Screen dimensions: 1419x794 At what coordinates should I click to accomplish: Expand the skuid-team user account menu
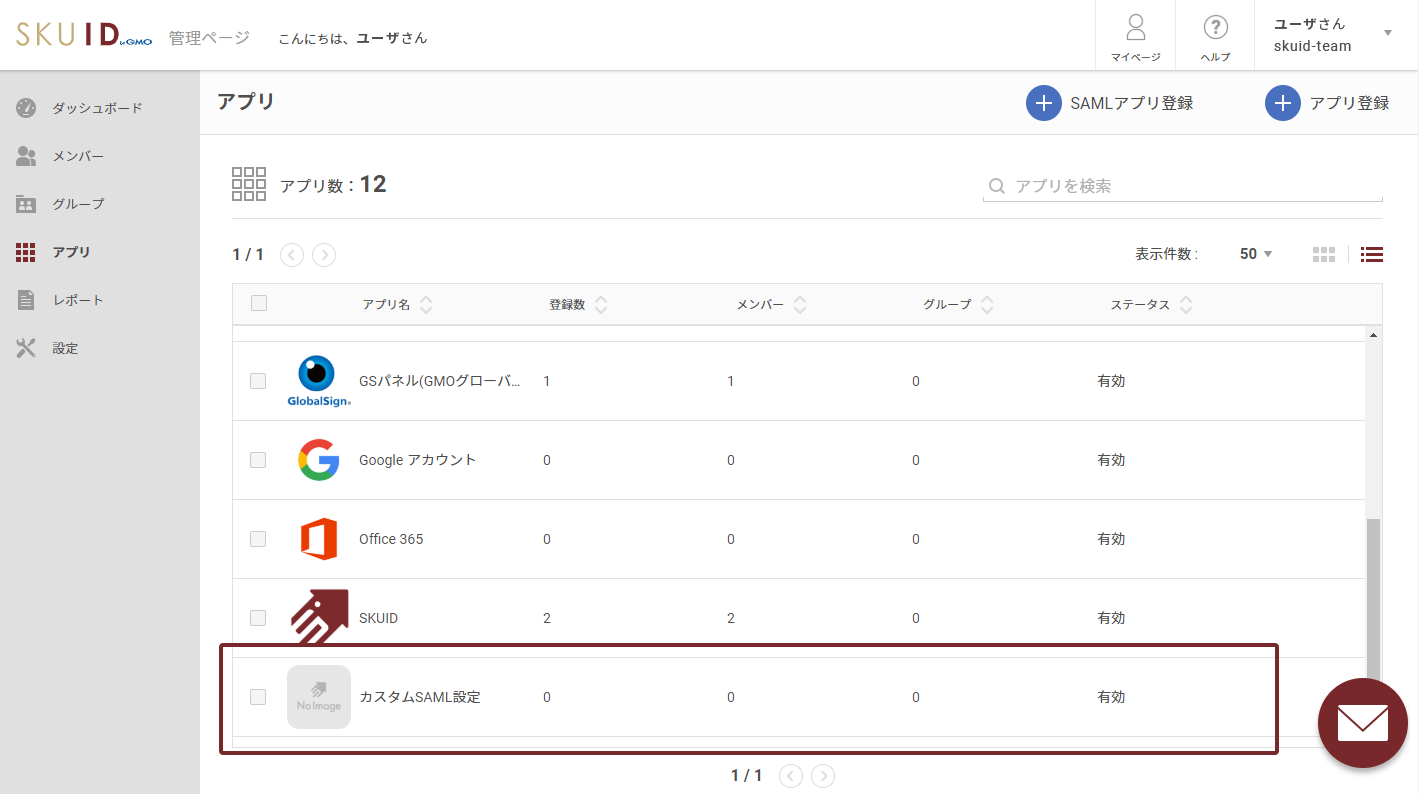[1387, 33]
